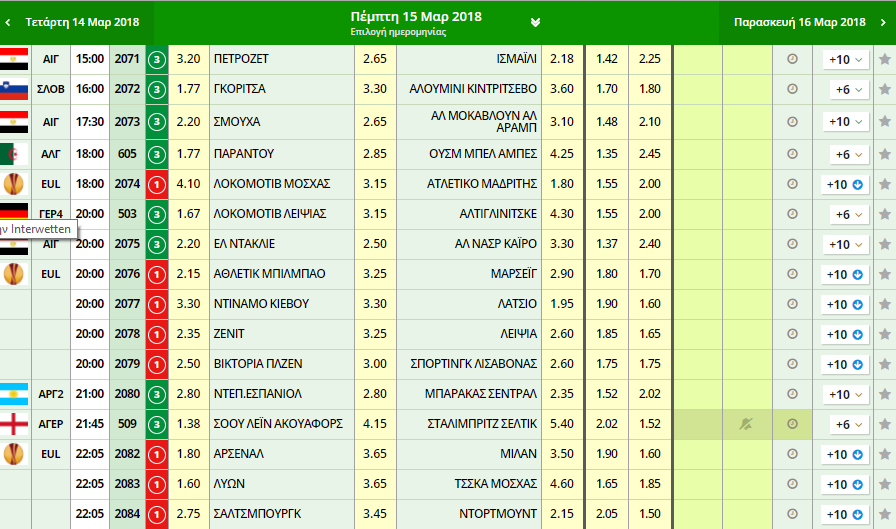Click the Argentina flag in ΑΡΓ2 row
The width and height of the screenshot is (896, 529).
coord(14,394)
